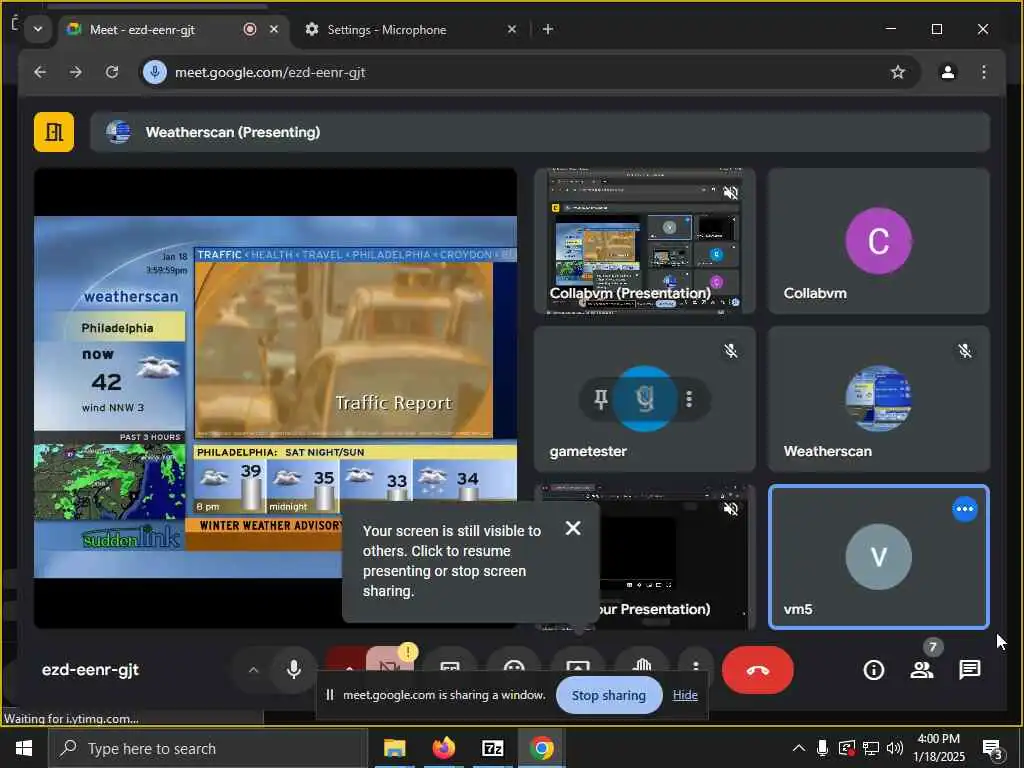
Task: Select the Weatherscan participant tile
Action: click(x=878, y=399)
